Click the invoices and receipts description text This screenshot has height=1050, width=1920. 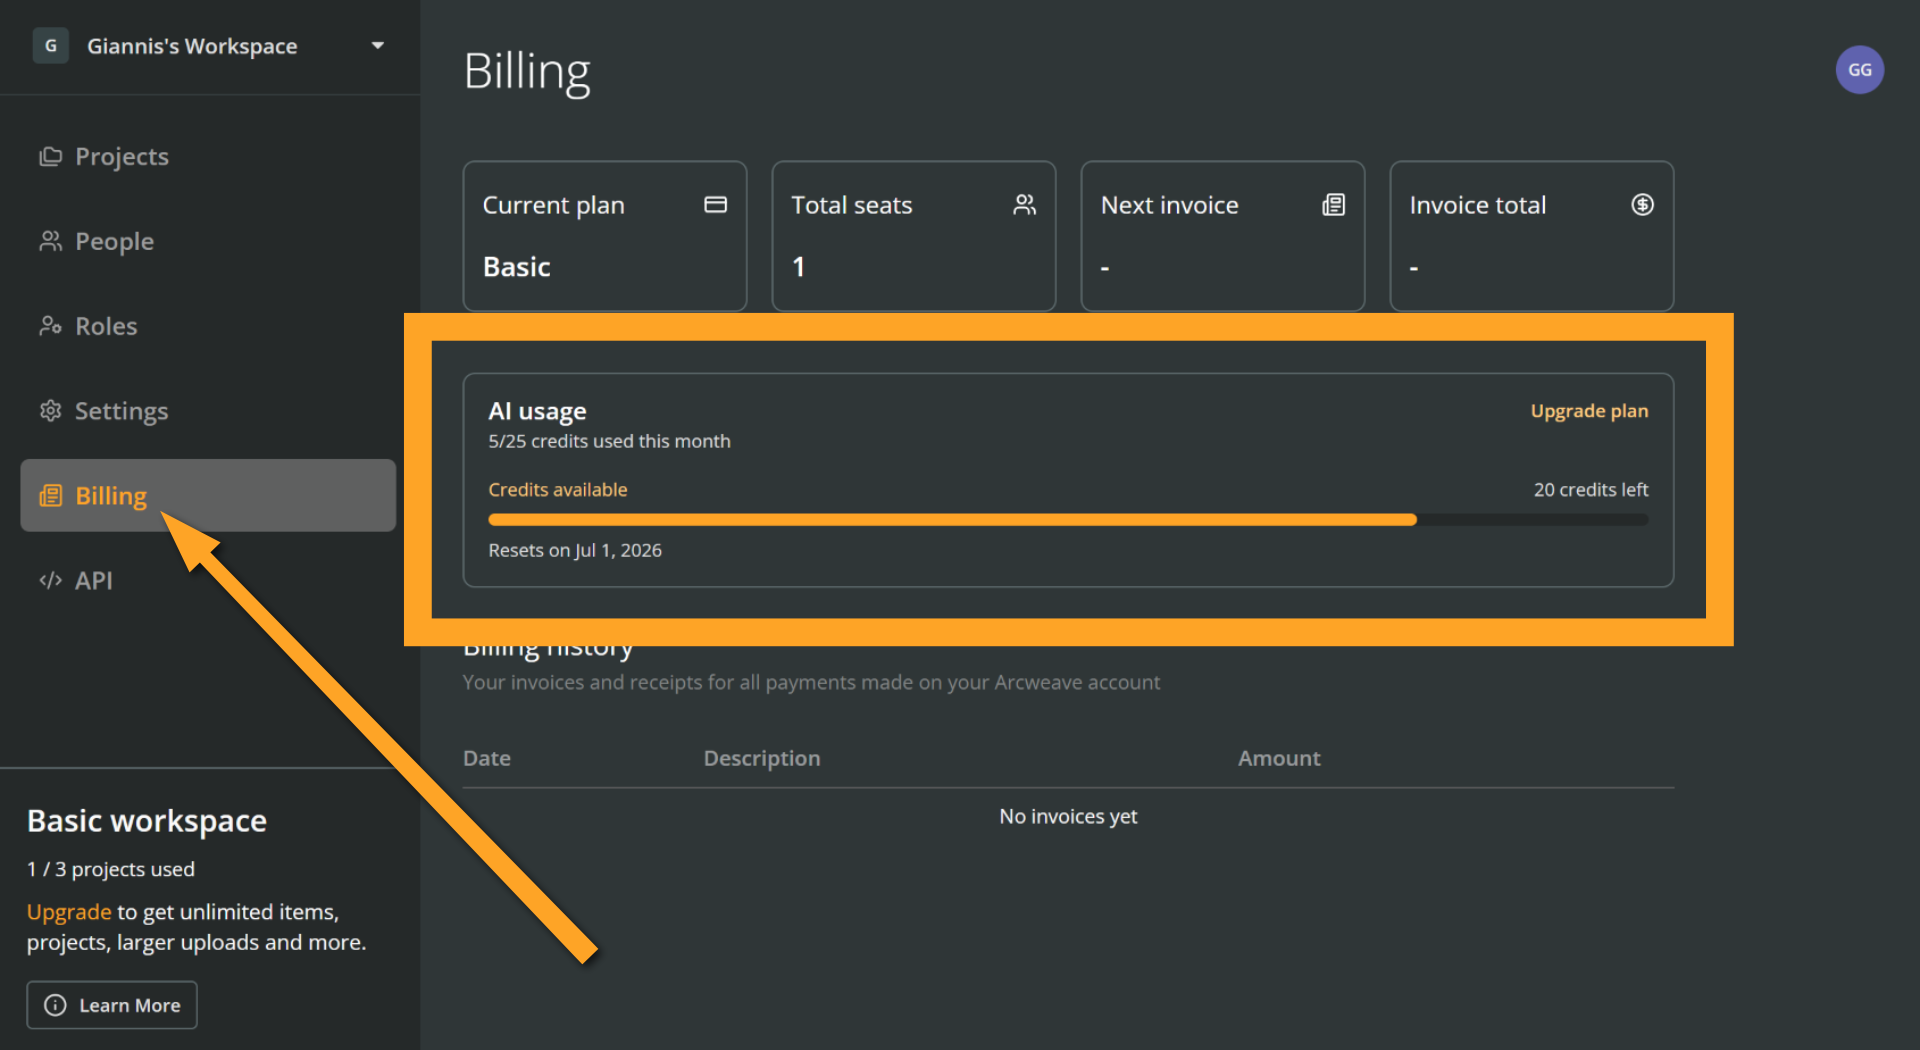[x=811, y=682]
